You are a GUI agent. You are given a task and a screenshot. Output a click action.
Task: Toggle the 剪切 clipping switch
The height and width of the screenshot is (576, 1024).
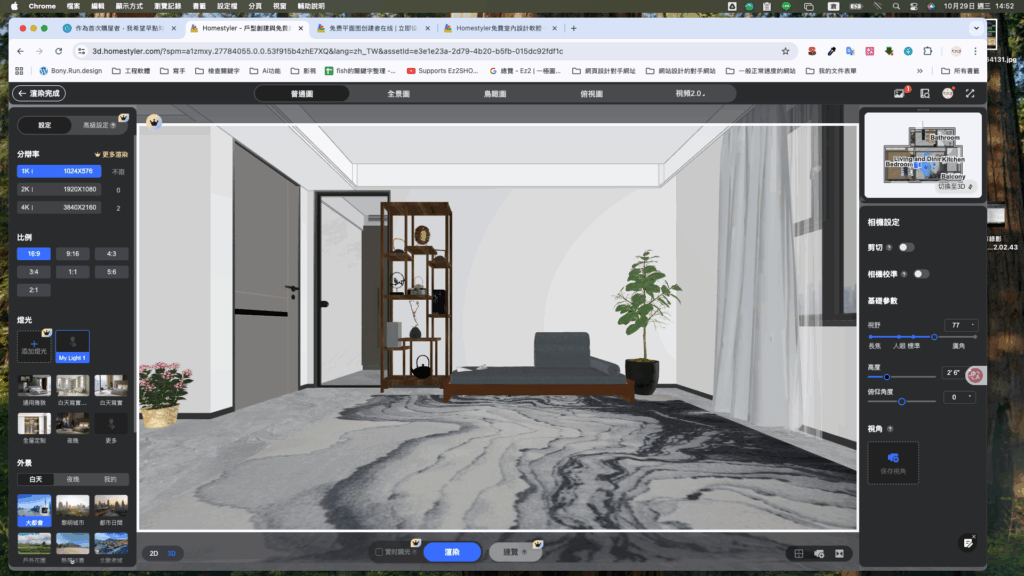[906, 247]
